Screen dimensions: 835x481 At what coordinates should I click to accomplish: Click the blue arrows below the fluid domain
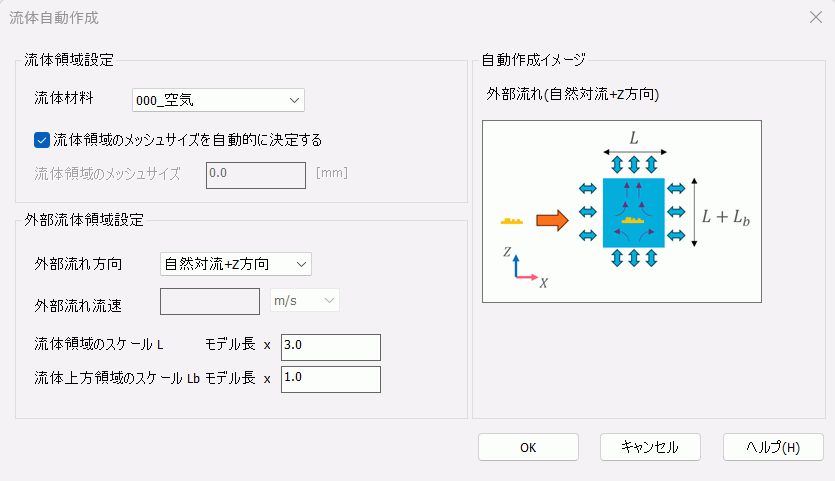(x=634, y=258)
